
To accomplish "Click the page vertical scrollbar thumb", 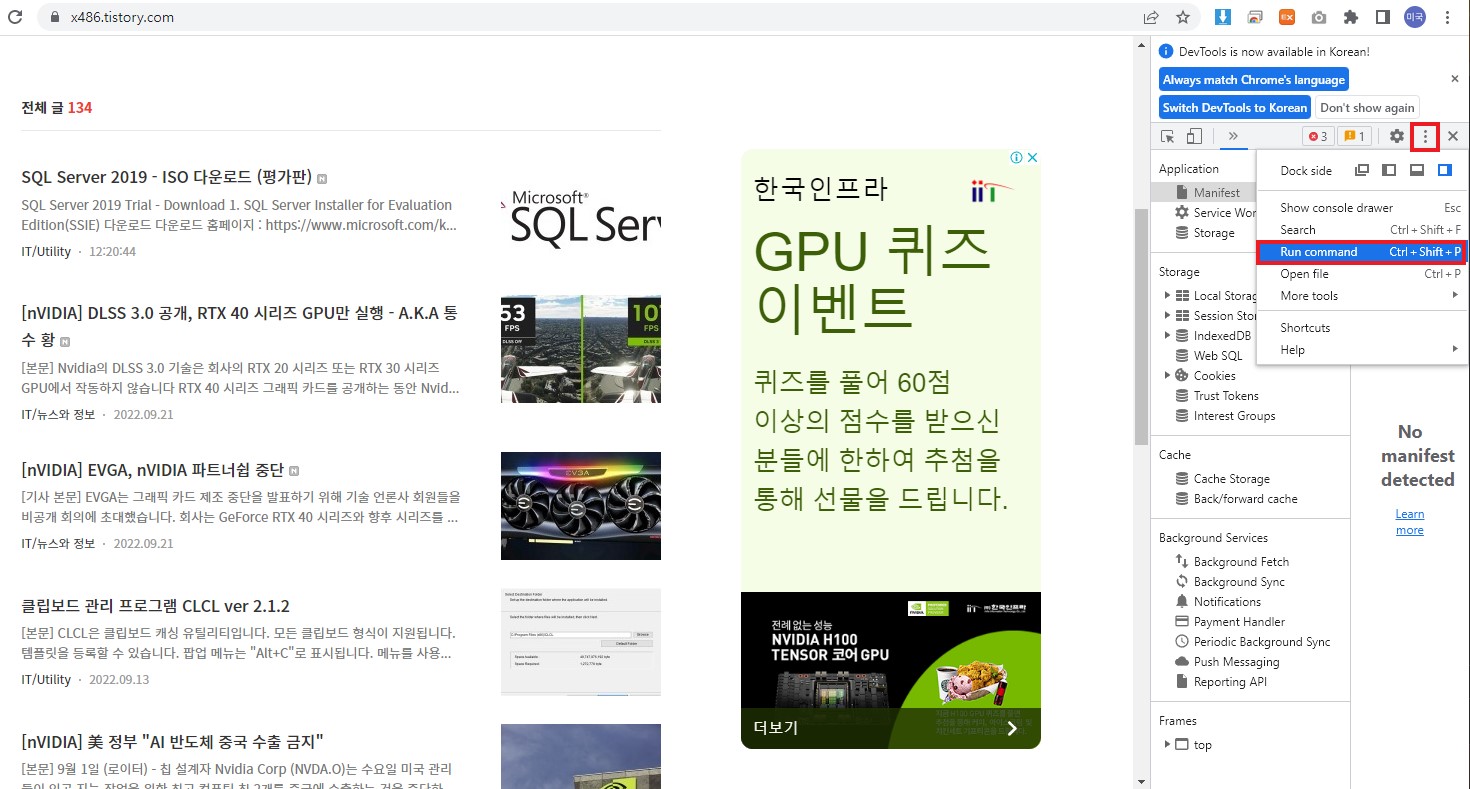I will (x=1141, y=326).
